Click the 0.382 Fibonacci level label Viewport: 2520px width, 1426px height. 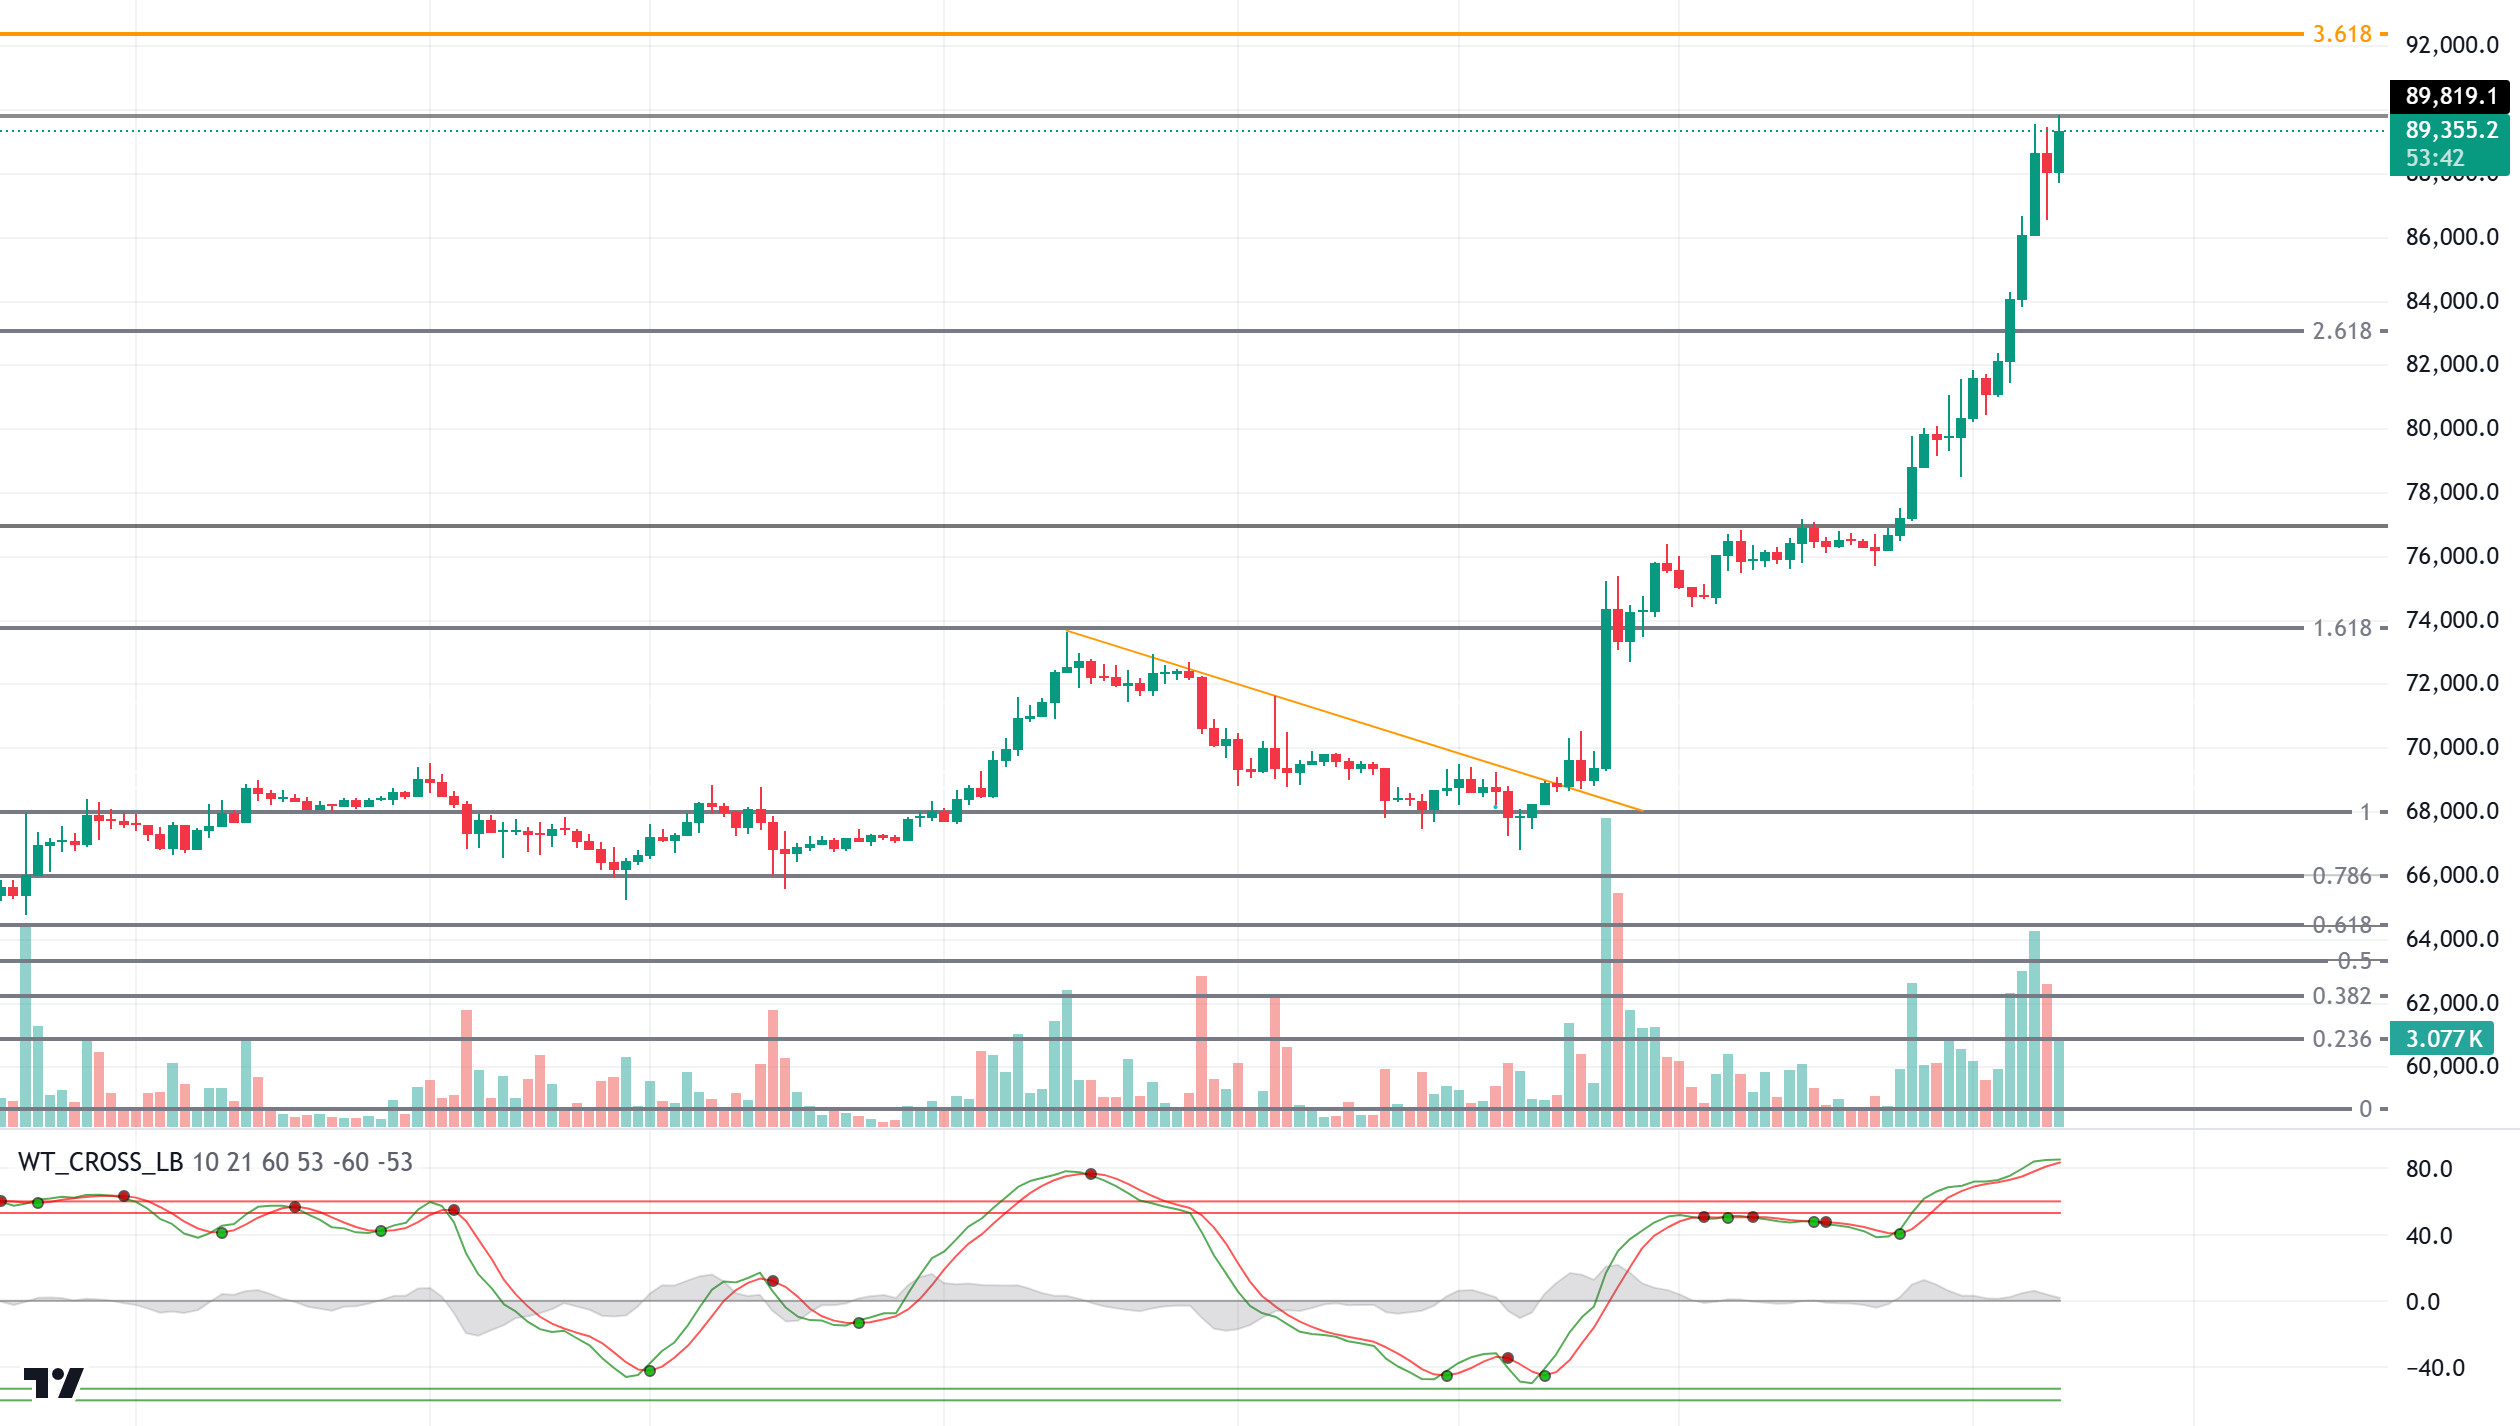pyautogui.click(x=2342, y=996)
